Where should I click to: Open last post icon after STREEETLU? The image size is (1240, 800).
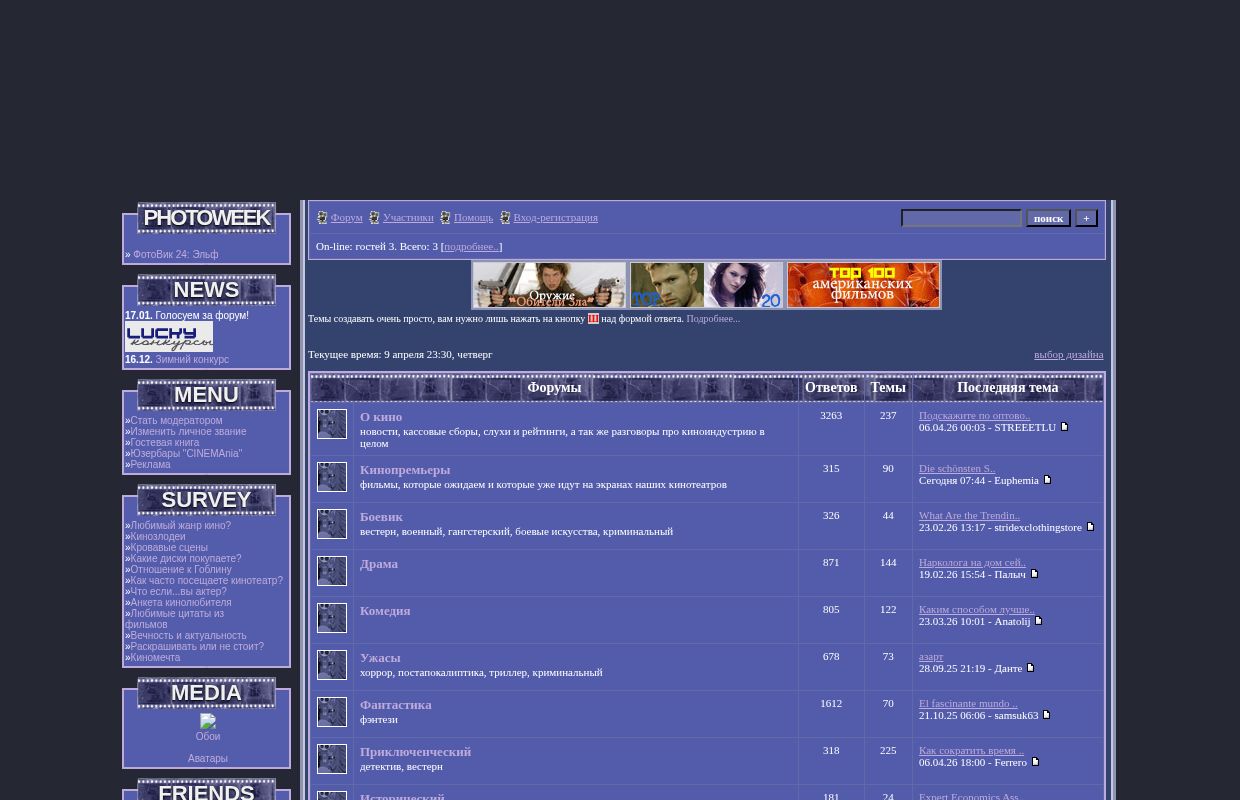1064,427
